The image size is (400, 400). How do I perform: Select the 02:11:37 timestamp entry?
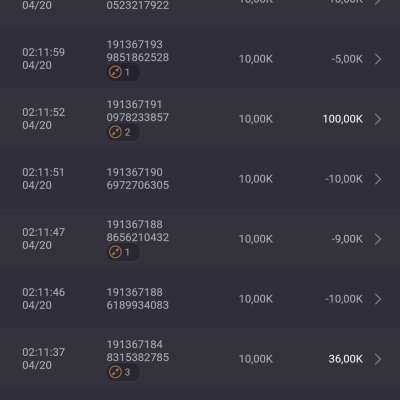click(43, 359)
